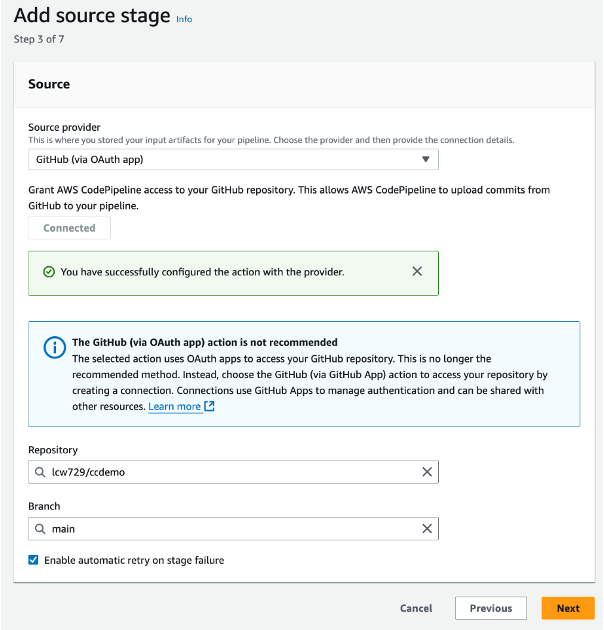Click the Repository search magnifier icon

click(x=41, y=472)
